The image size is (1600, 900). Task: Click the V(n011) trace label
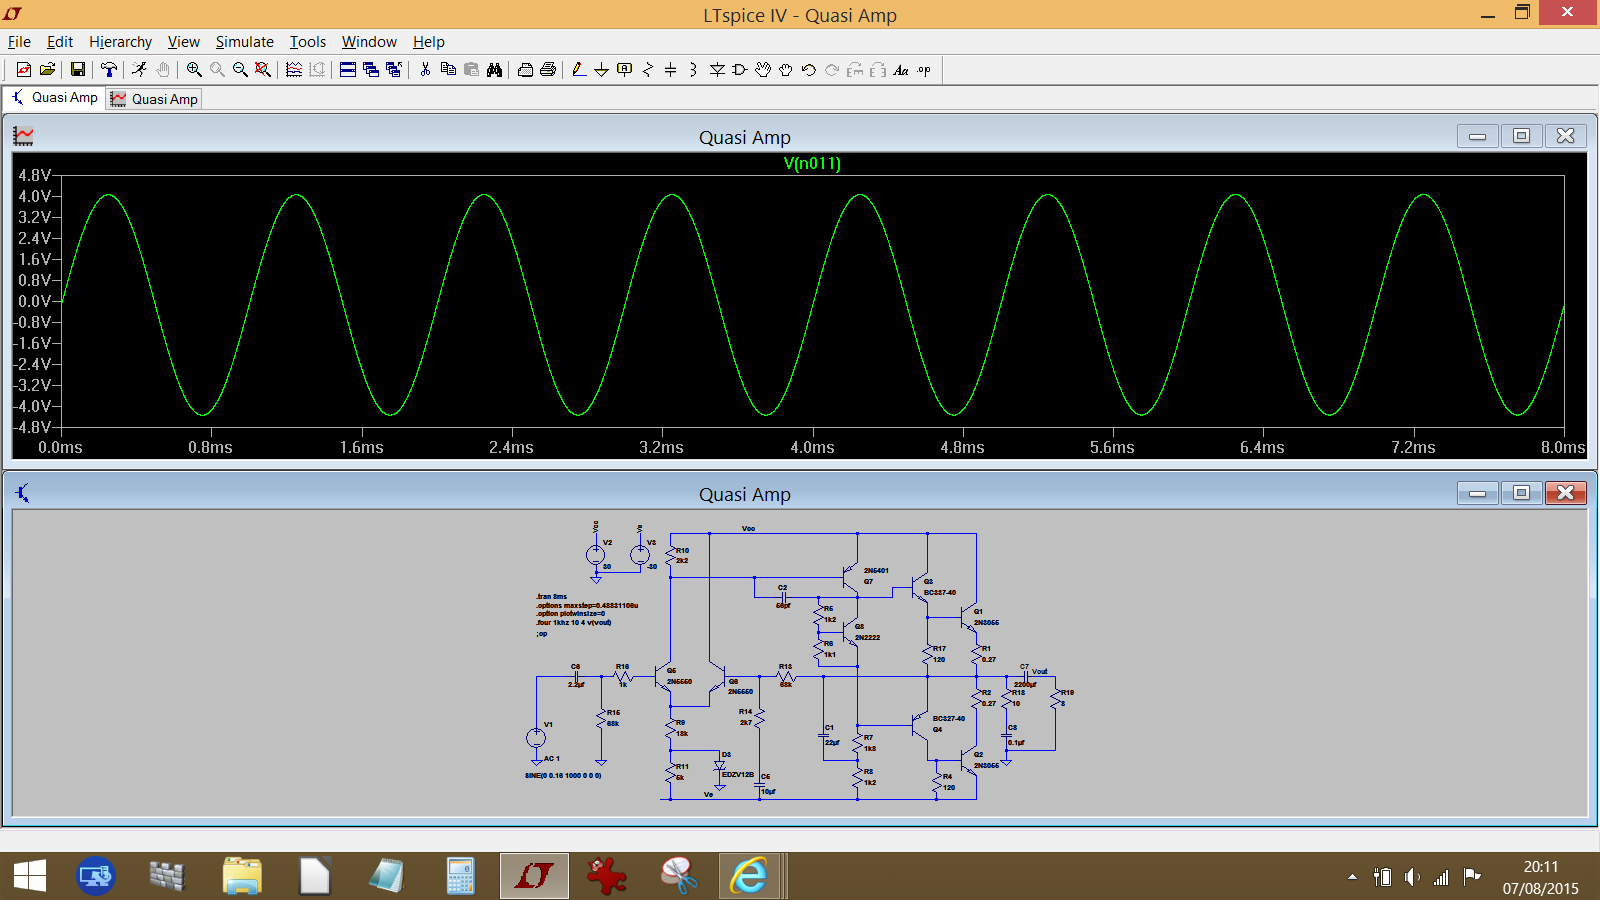coord(812,163)
